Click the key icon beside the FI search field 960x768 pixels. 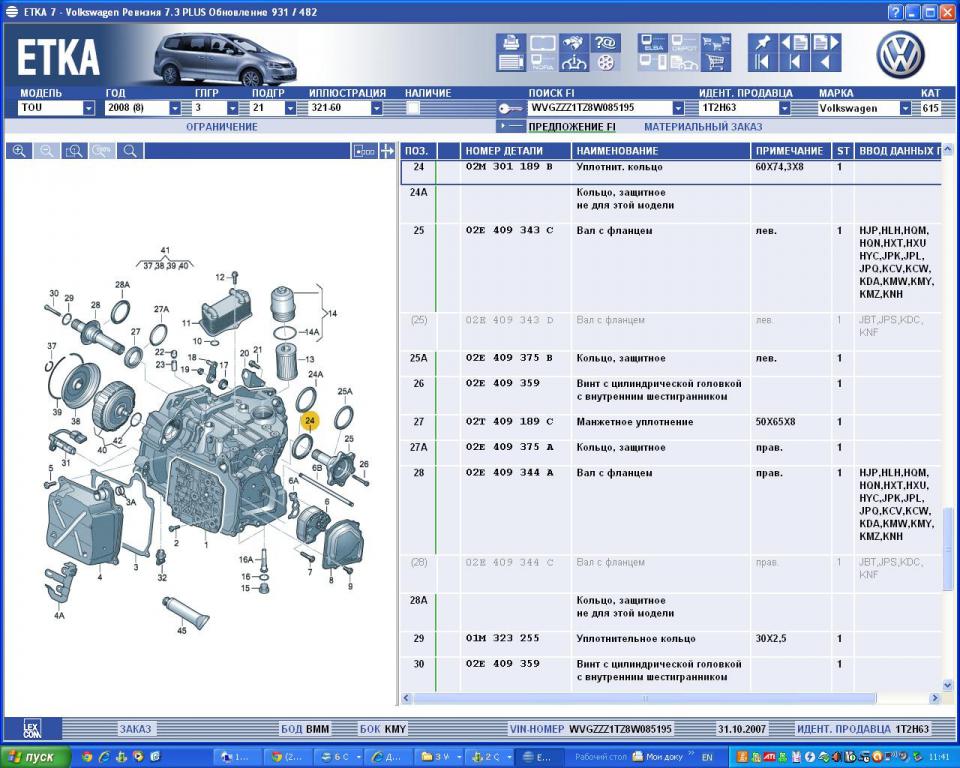click(510, 108)
